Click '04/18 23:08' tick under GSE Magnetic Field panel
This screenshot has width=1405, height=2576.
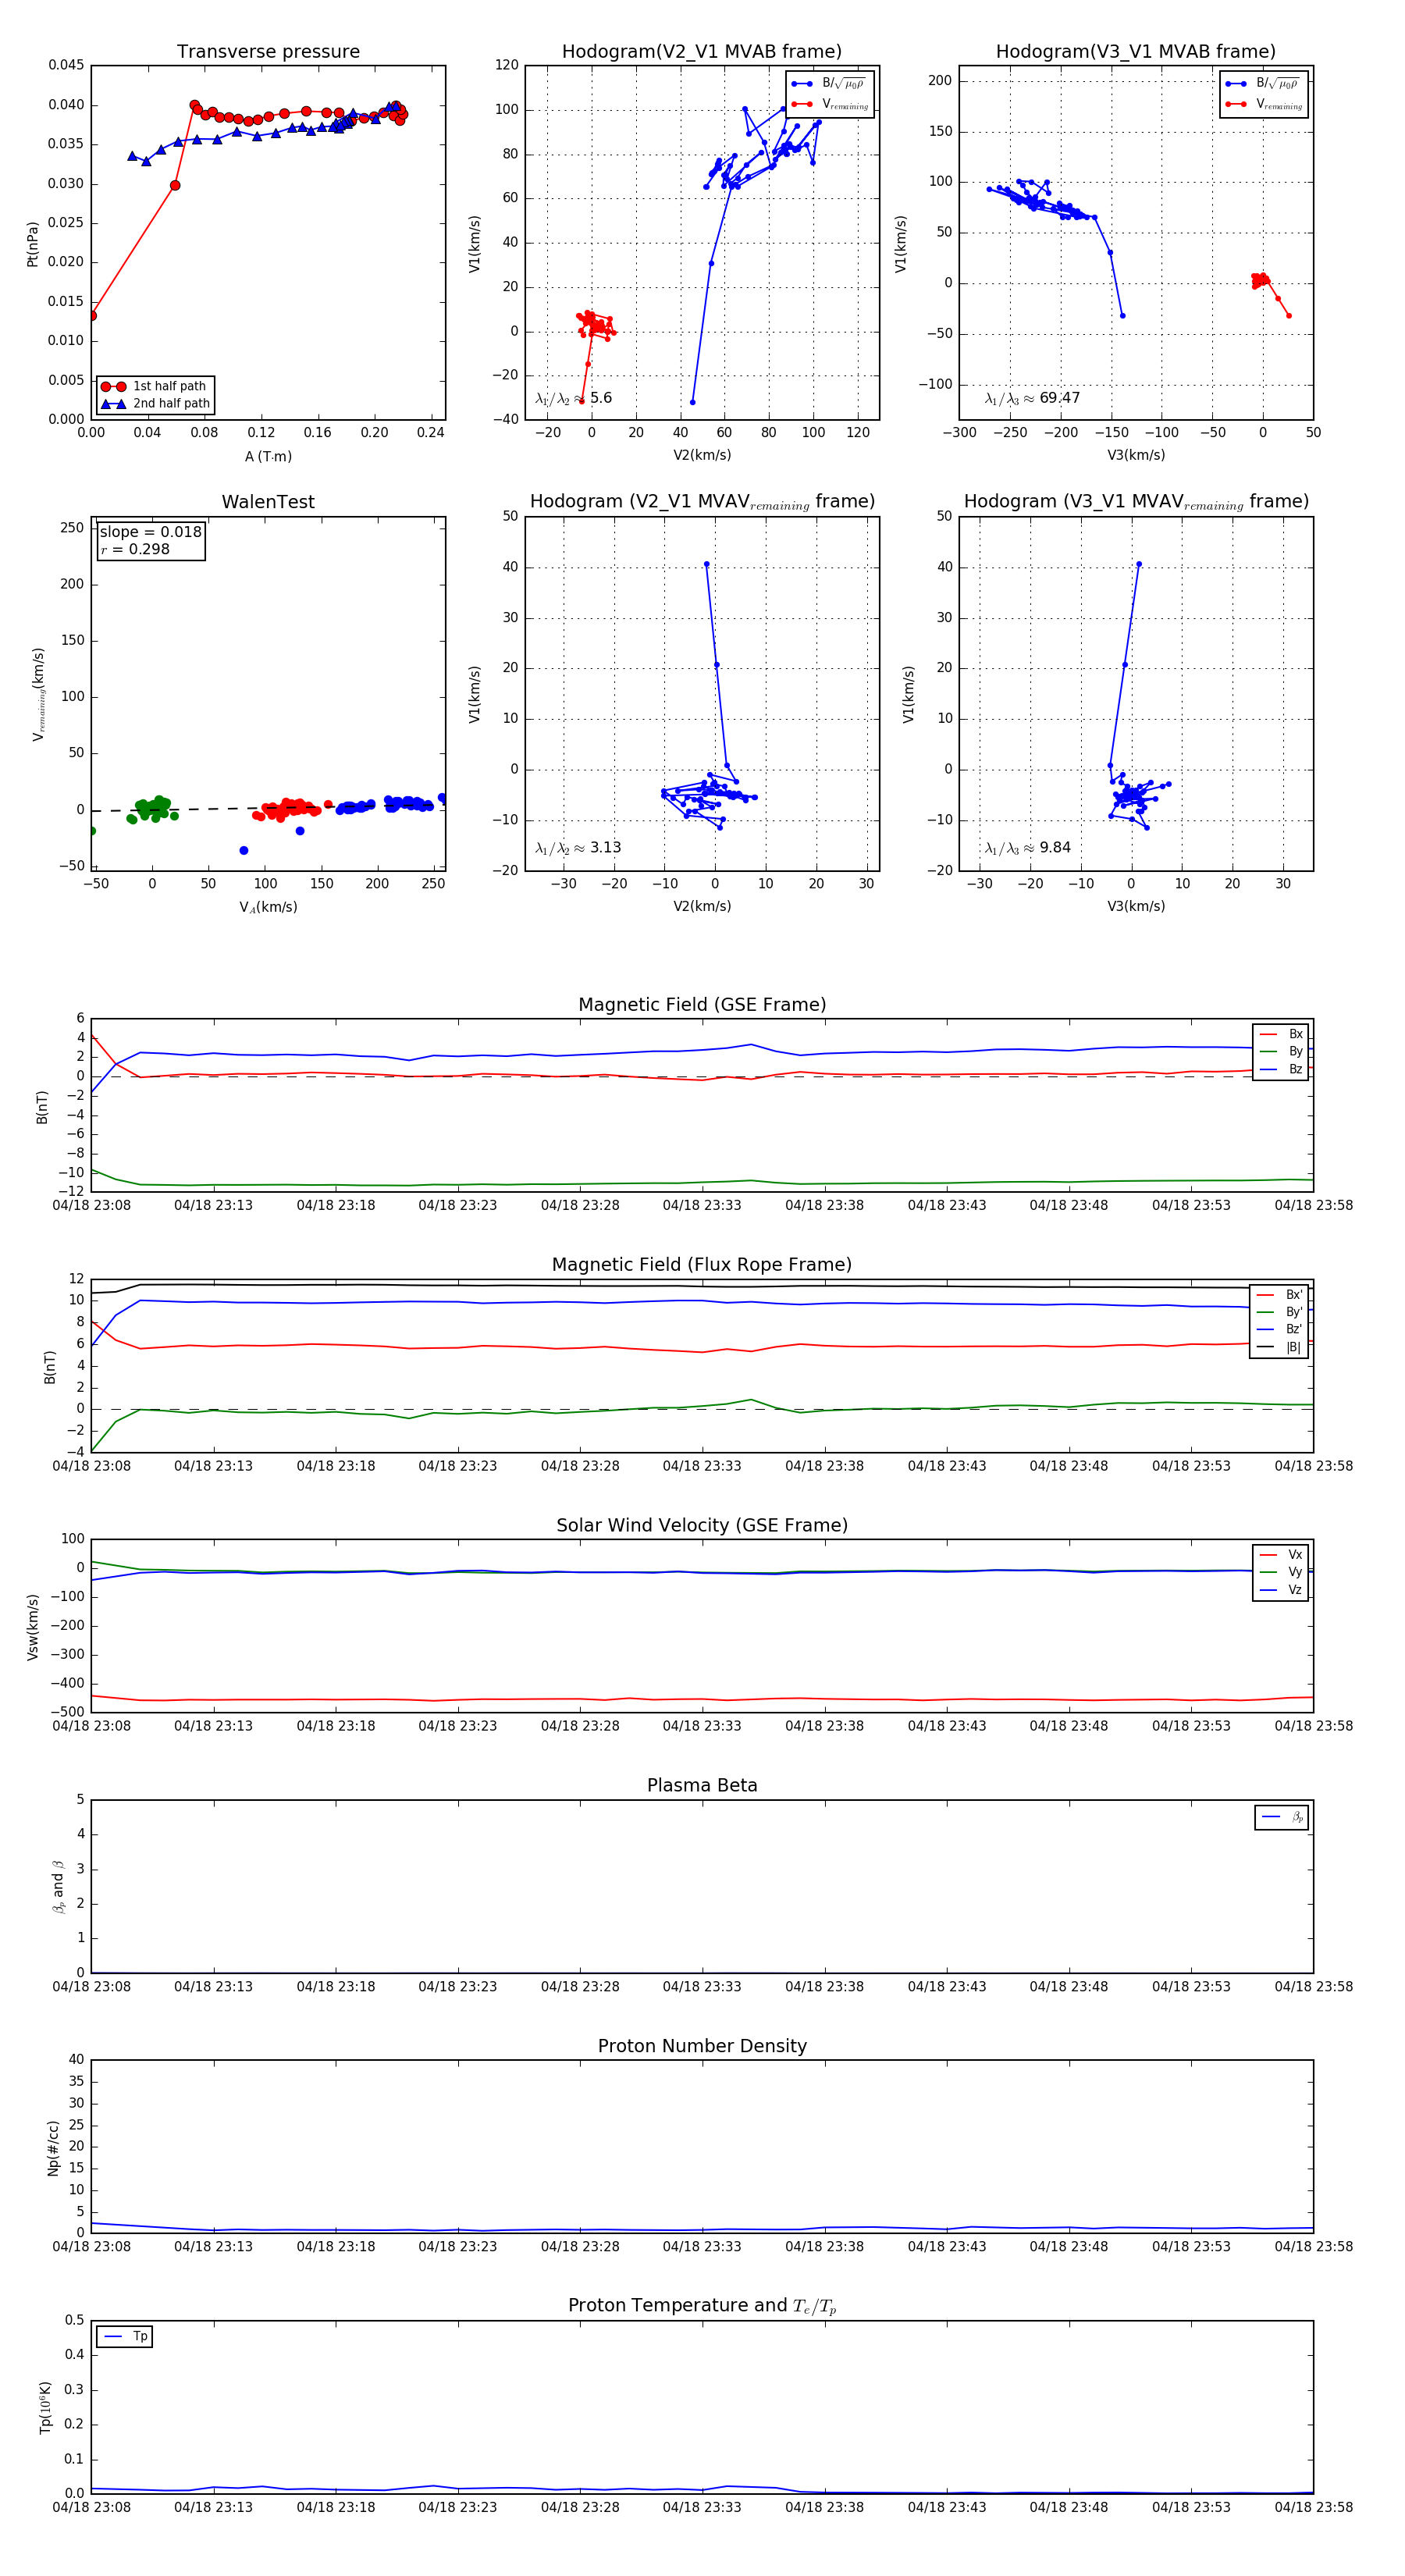(91, 1205)
